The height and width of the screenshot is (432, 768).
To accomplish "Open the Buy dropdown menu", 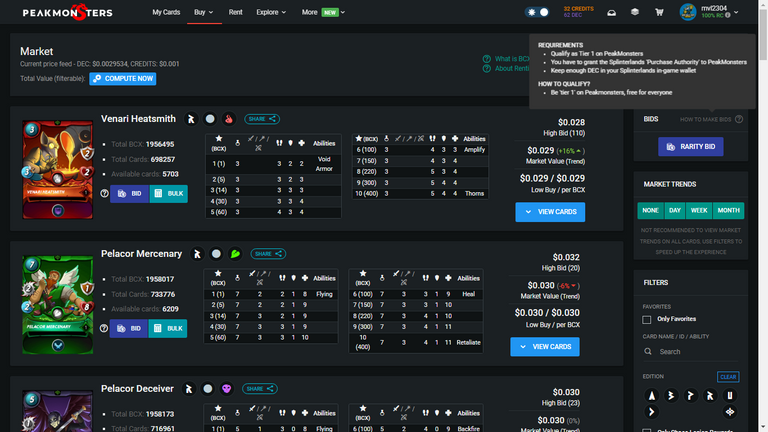I will pyautogui.click(x=204, y=12).
